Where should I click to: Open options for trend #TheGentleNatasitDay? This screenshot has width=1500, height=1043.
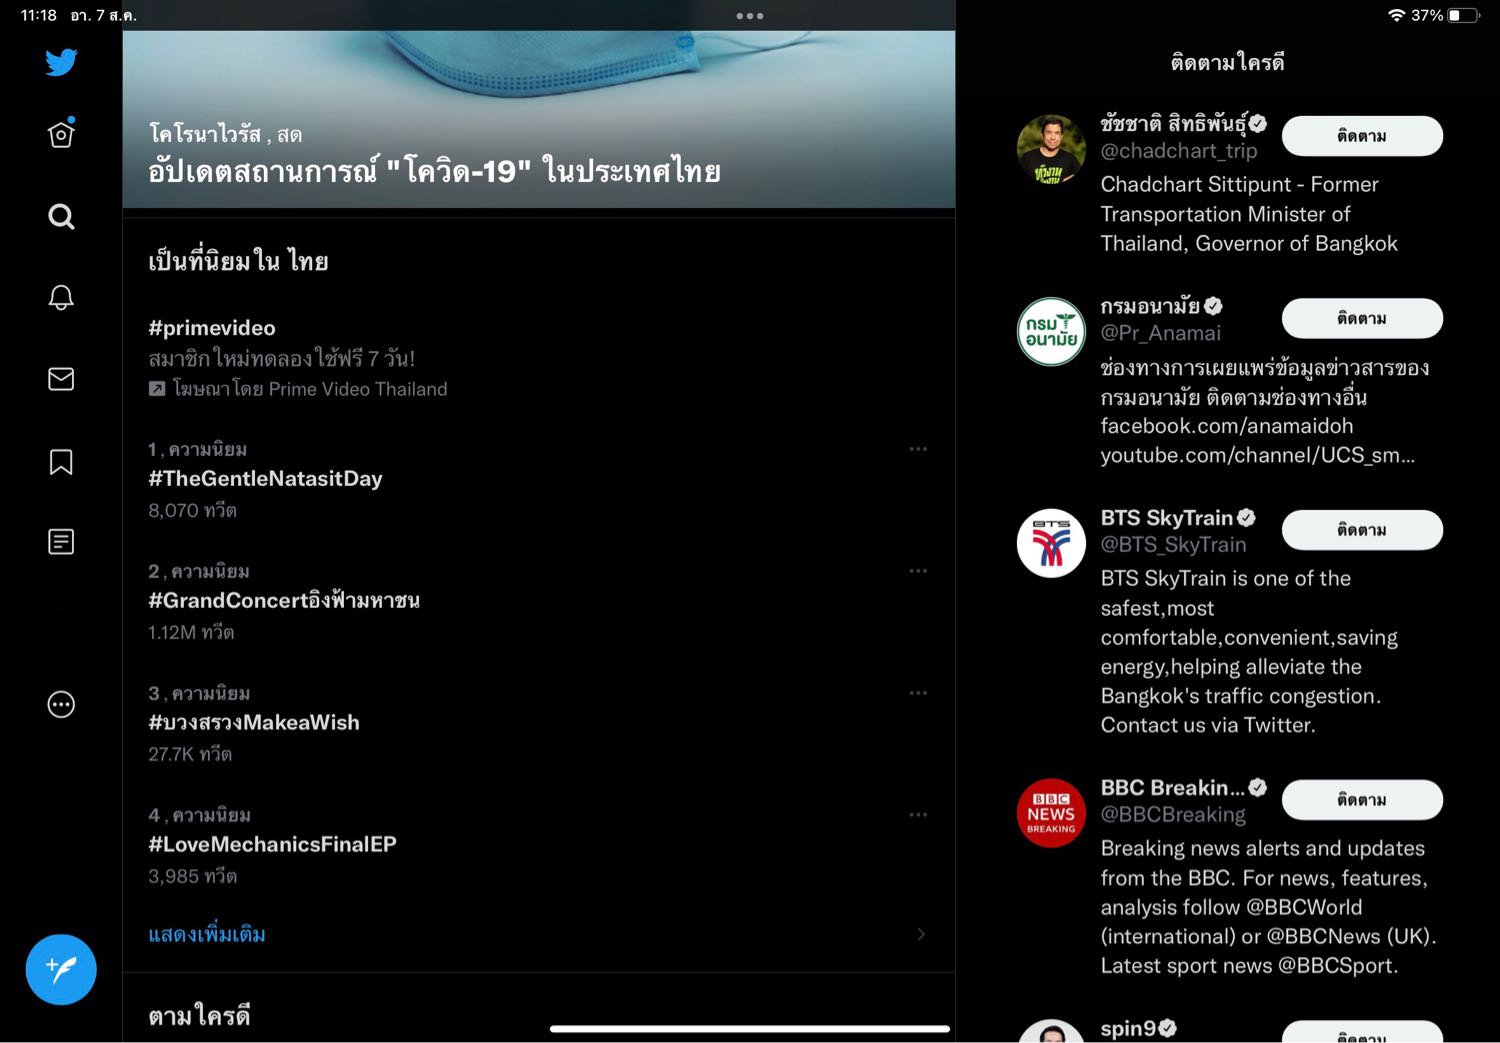click(918, 449)
